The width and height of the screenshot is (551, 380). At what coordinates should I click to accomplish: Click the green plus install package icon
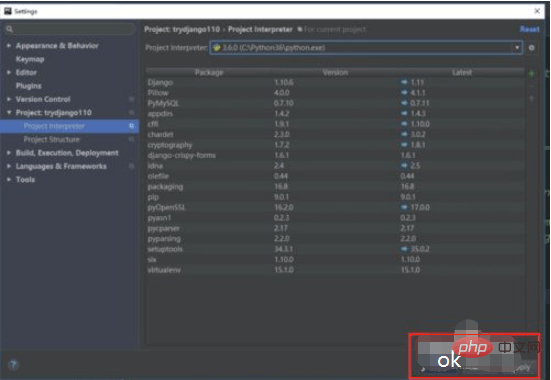pyautogui.click(x=532, y=73)
